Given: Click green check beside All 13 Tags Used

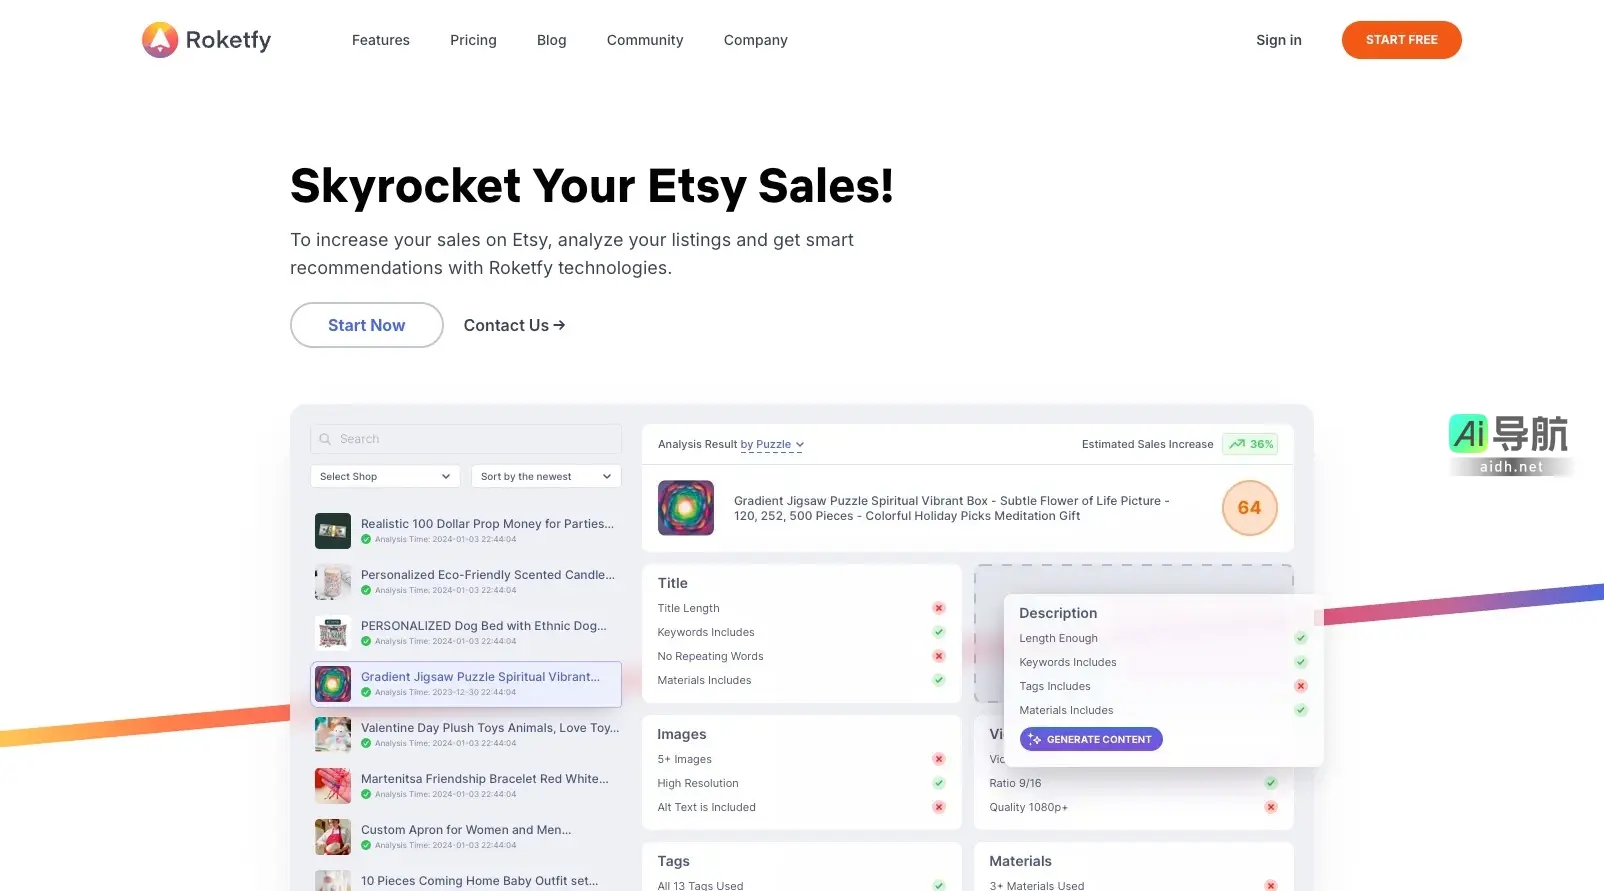Looking at the screenshot, I should click(x=939, y=885).
